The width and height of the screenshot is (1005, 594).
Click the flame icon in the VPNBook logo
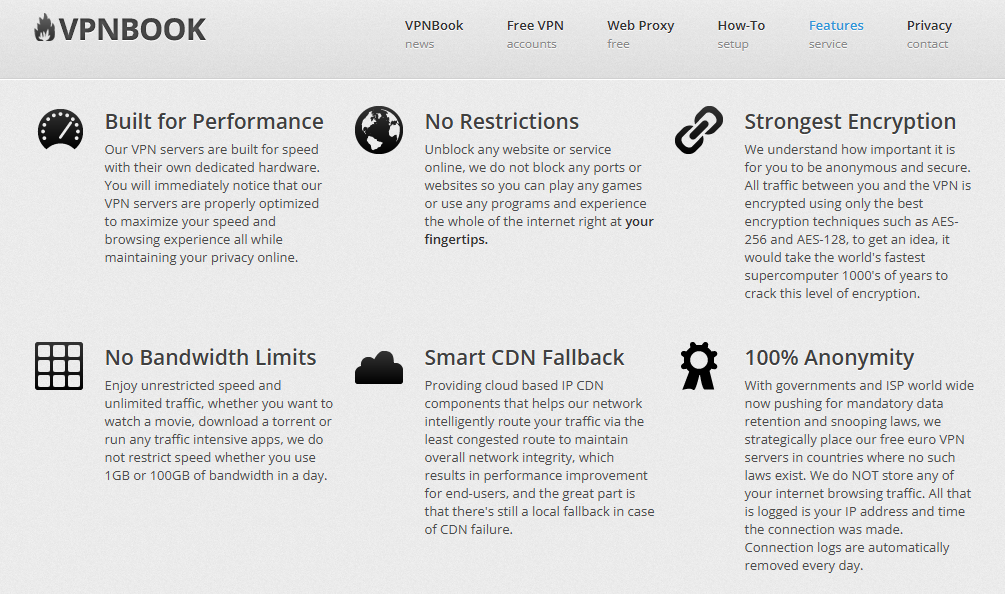(x=45, y=29)
